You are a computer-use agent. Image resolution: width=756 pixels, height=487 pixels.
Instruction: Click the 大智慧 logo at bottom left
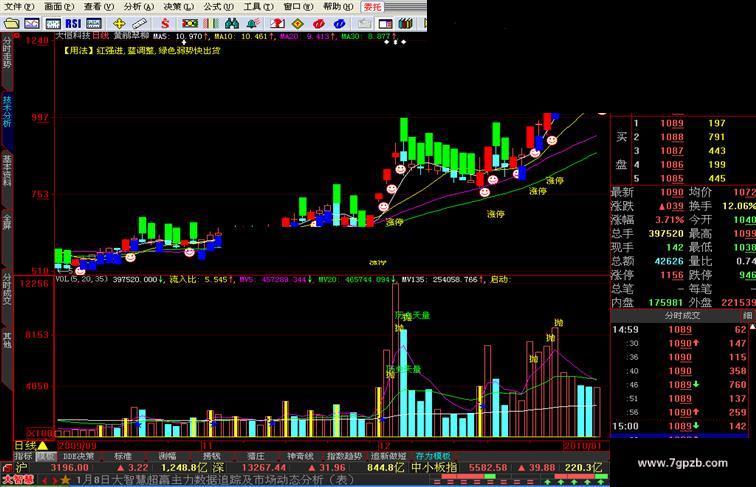click(18, 480)
